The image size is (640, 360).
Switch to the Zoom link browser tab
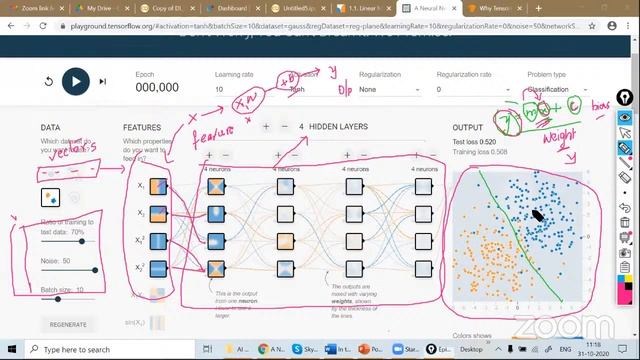click(x=37, y=8)
